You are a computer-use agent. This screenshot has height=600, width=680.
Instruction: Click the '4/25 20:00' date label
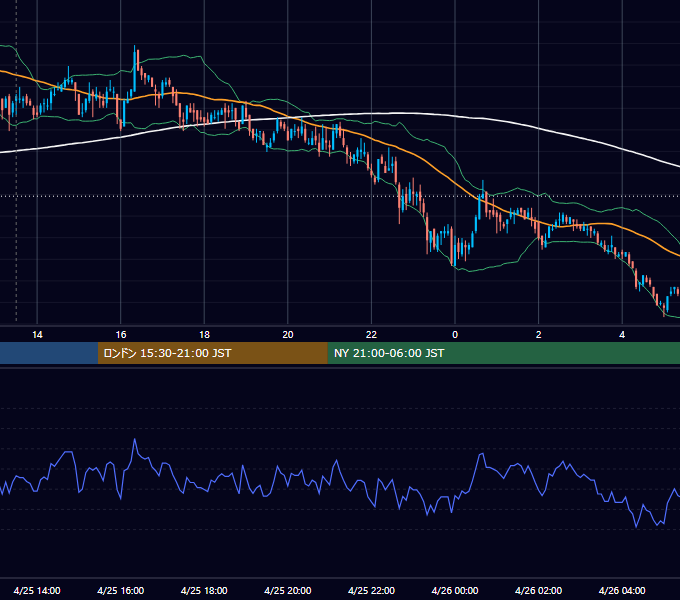click(x=288, y=590)
